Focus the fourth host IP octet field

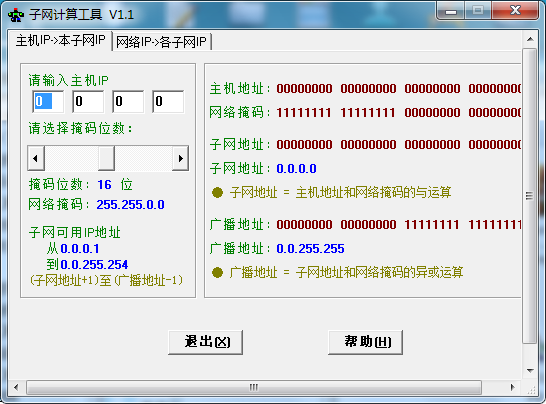(168, 101)
